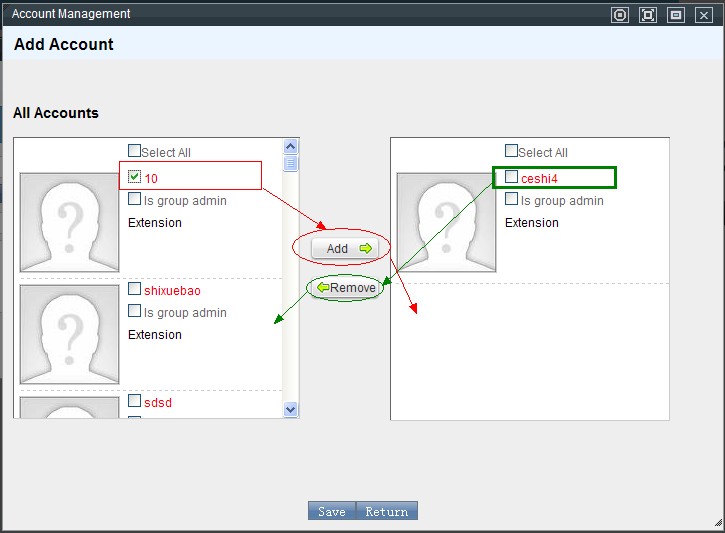Click scroll down arrow in All Accounts list

pyautogui.click(x=291, y=409)
